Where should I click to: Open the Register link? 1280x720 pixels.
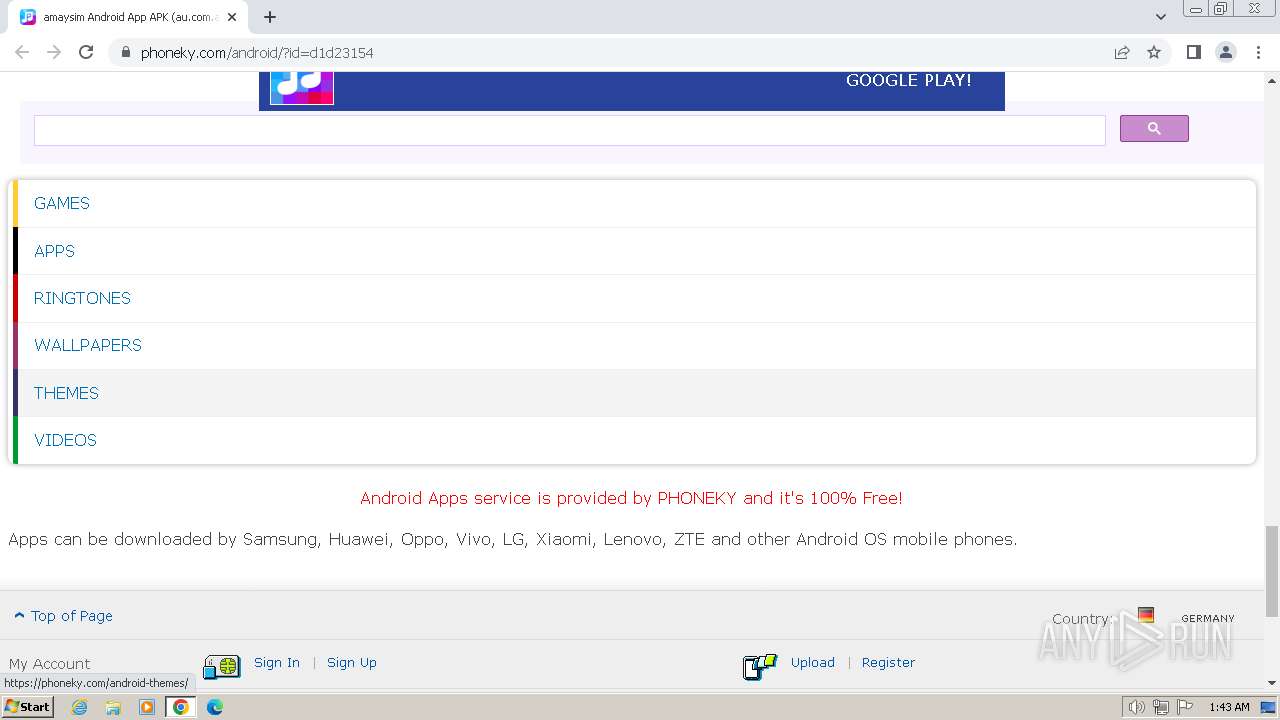pos(888,662)
